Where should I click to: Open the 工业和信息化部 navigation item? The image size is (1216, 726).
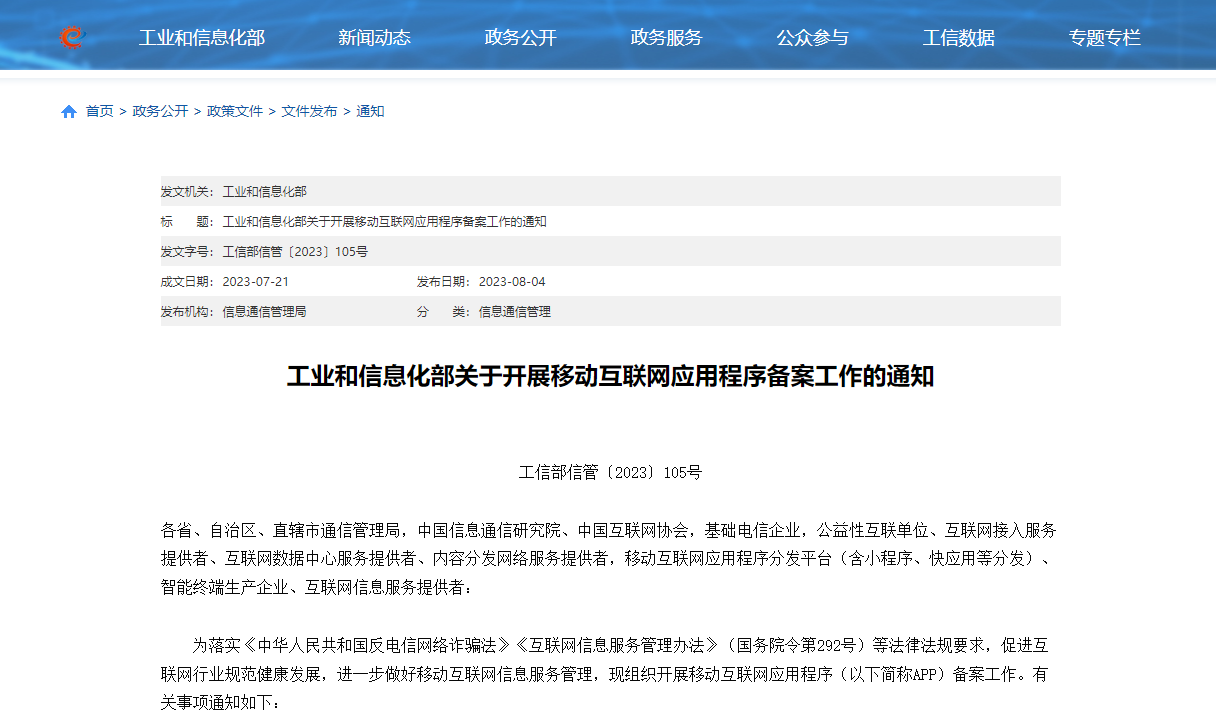point(201,38)
